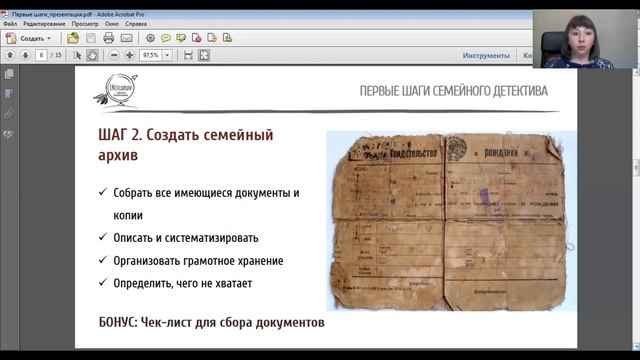Image resolution: width=640 pixels, height=360 pixels.
Task: Open the settings gear icon in toolbar
Action: point(150,38)
